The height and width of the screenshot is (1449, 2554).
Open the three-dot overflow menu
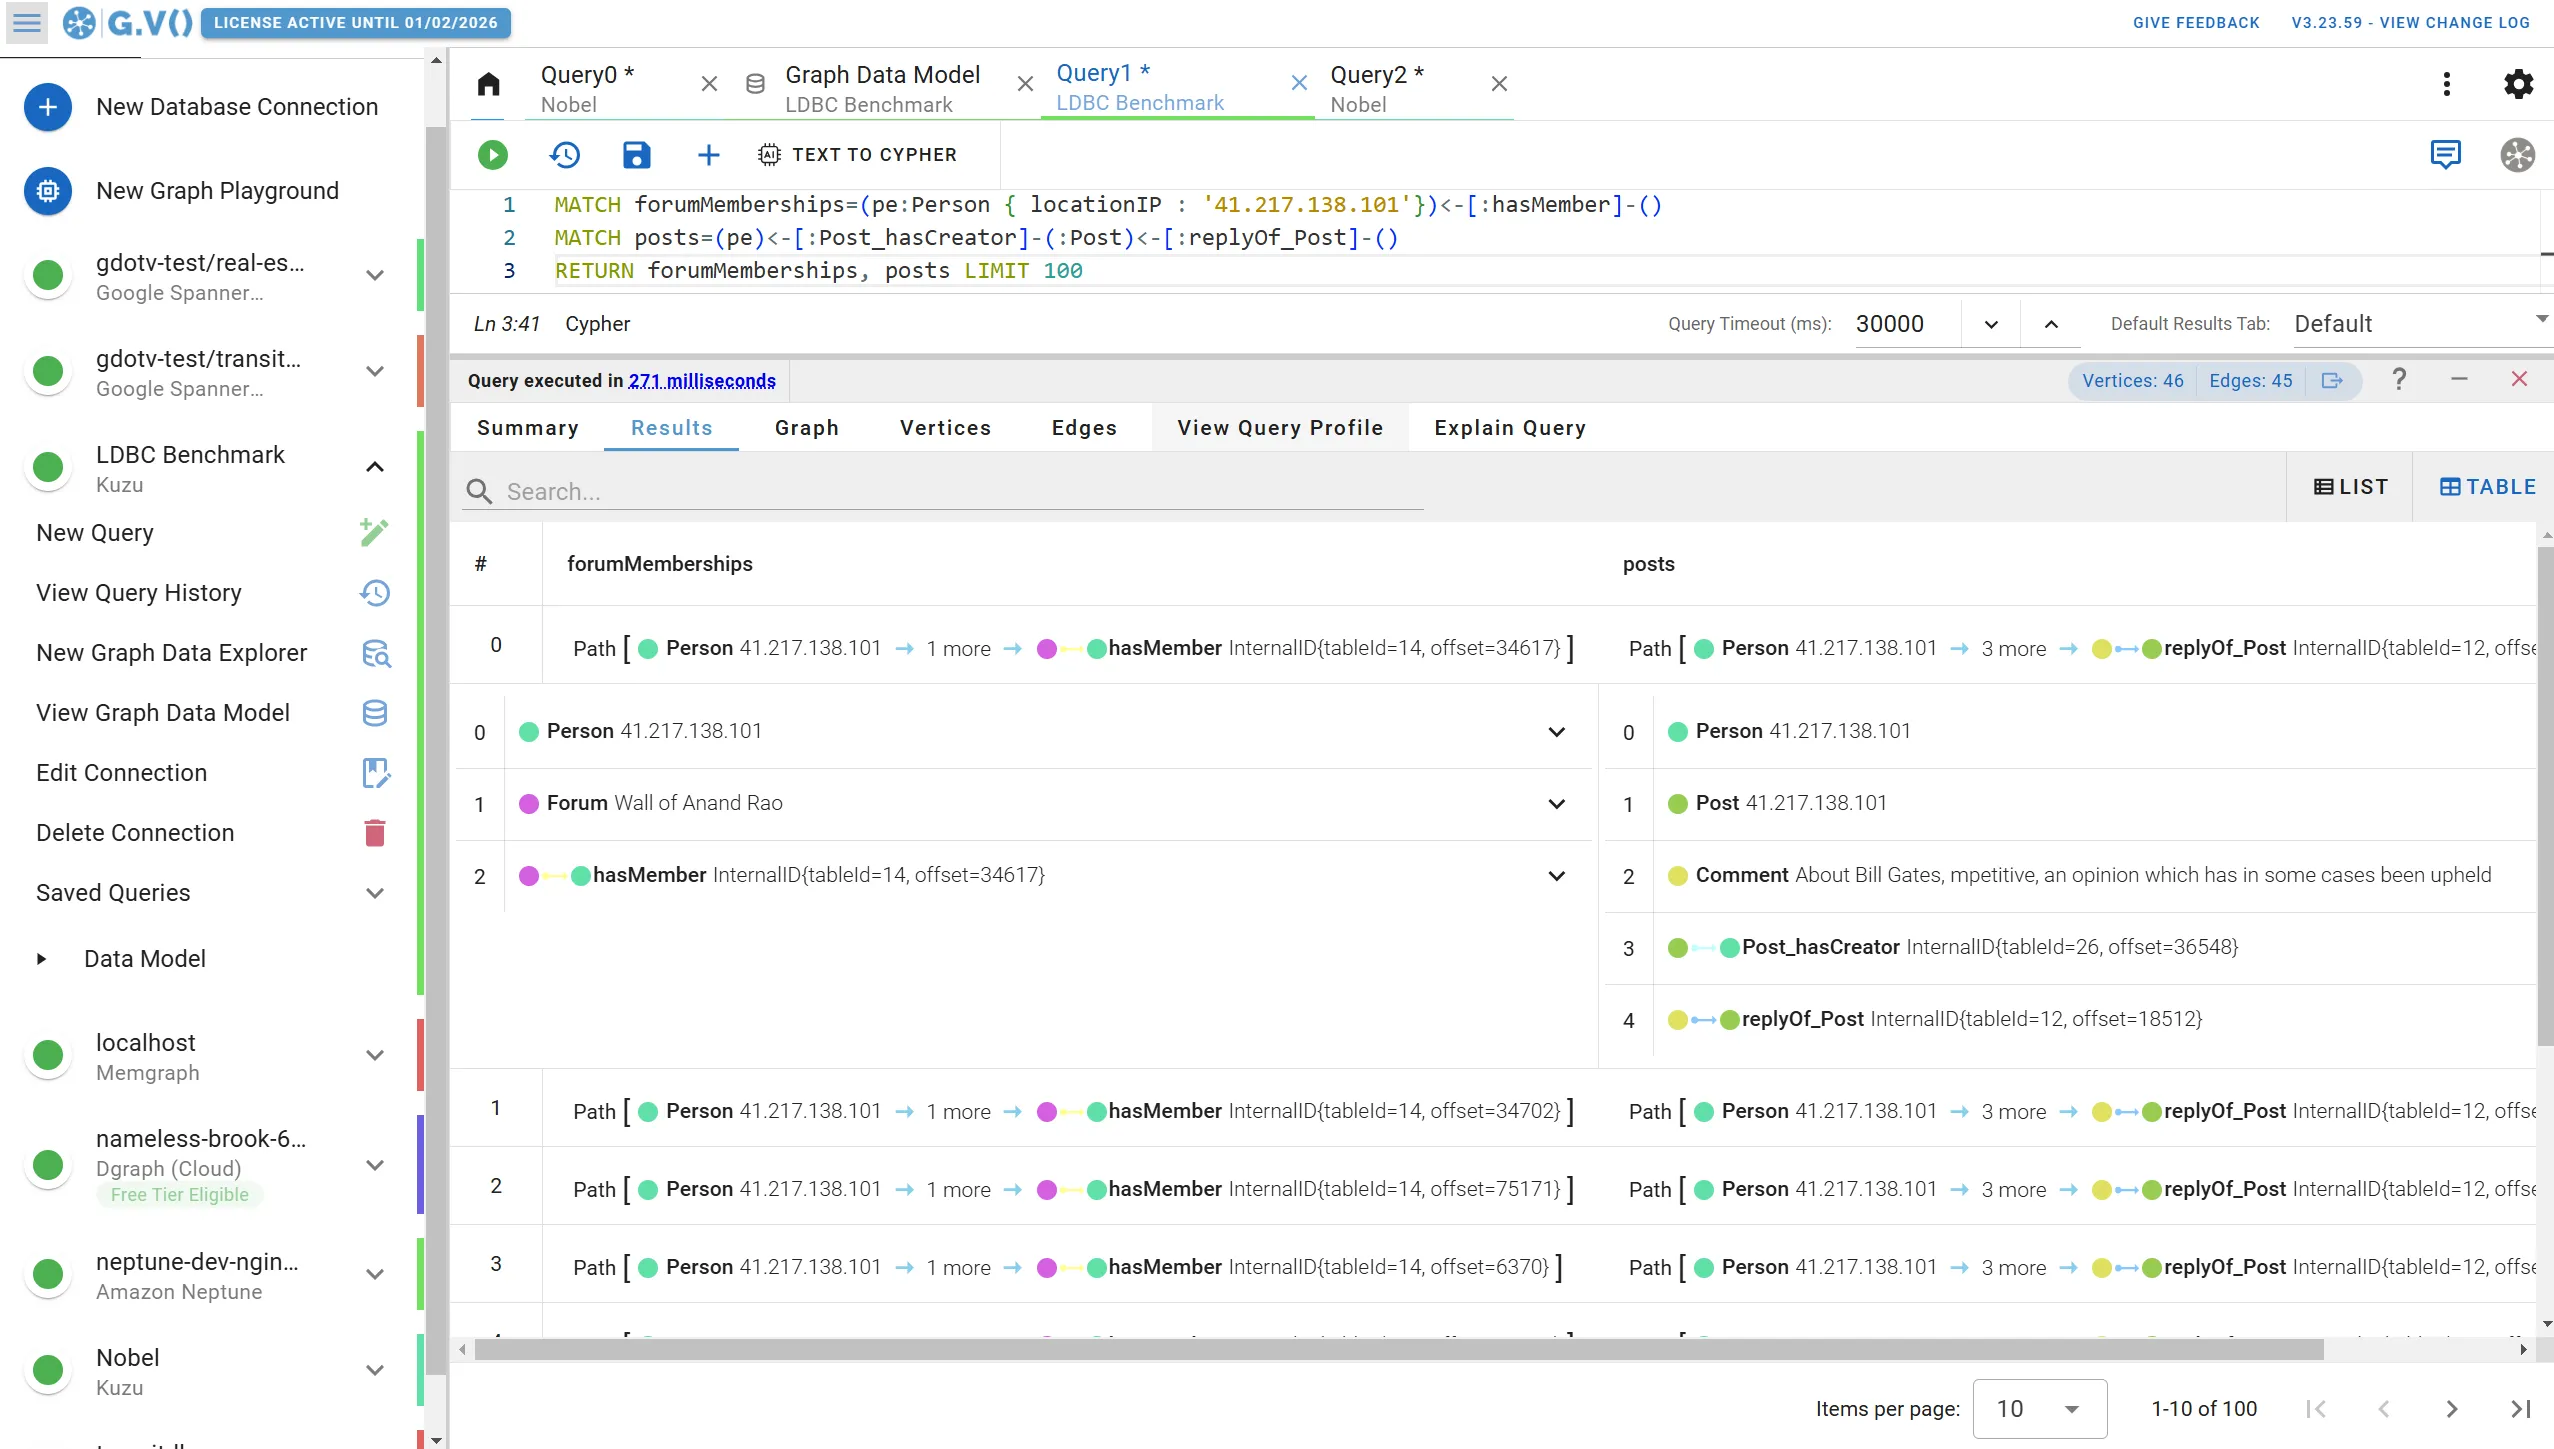click(2447, 84)
